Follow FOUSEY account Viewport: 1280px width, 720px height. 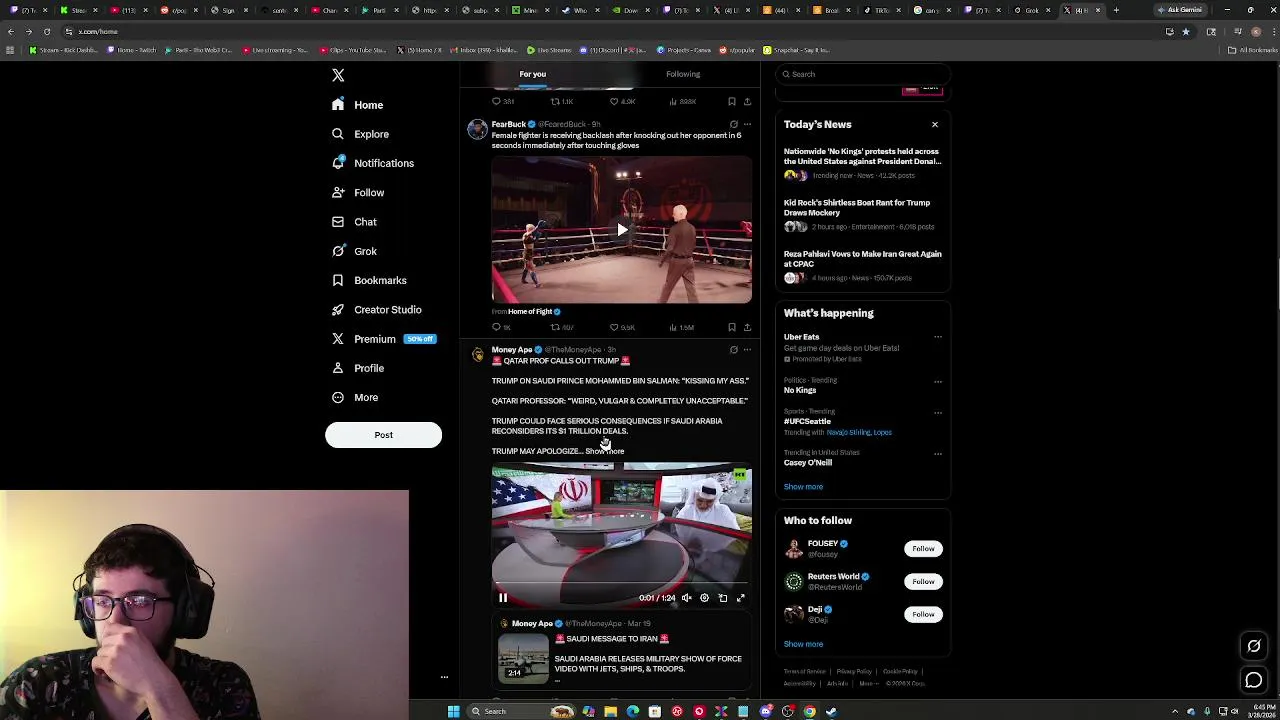click(x=923, y=549)
